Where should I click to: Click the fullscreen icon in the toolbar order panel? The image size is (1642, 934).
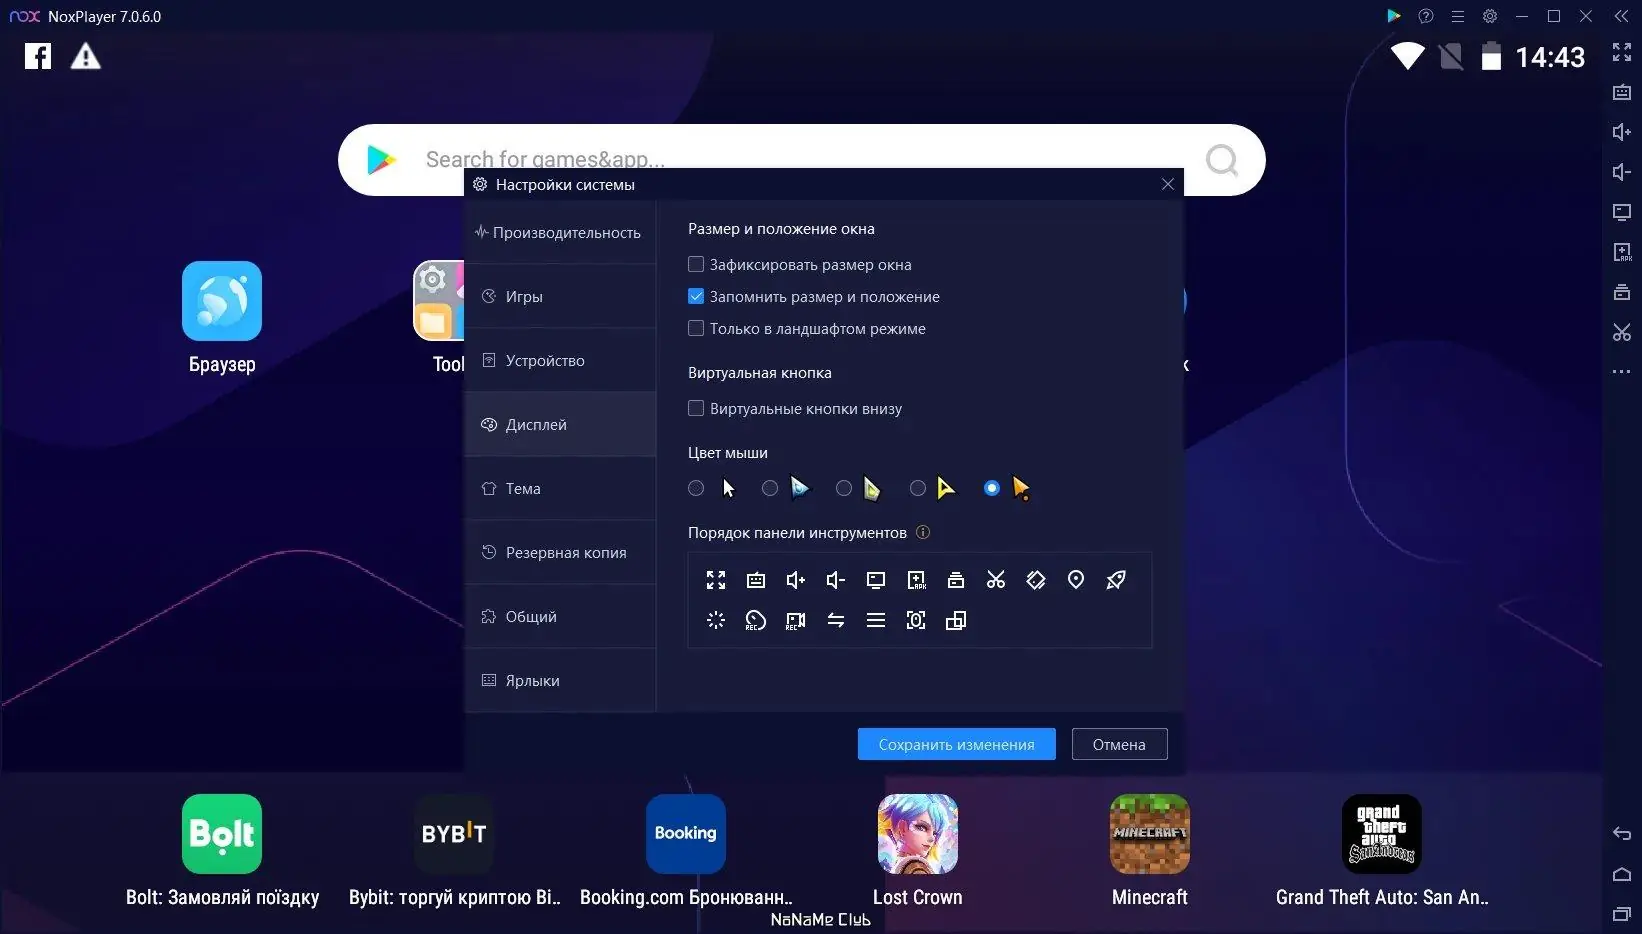(x=716, y=580)
